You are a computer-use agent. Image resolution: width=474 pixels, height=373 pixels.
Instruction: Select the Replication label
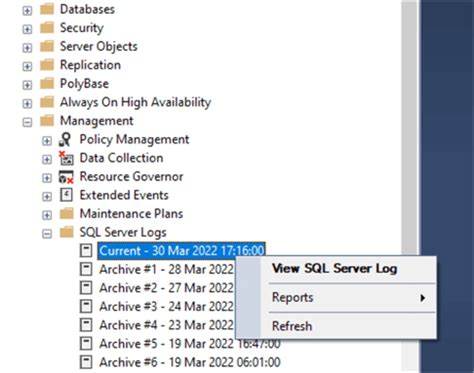[x=90, y=65]
